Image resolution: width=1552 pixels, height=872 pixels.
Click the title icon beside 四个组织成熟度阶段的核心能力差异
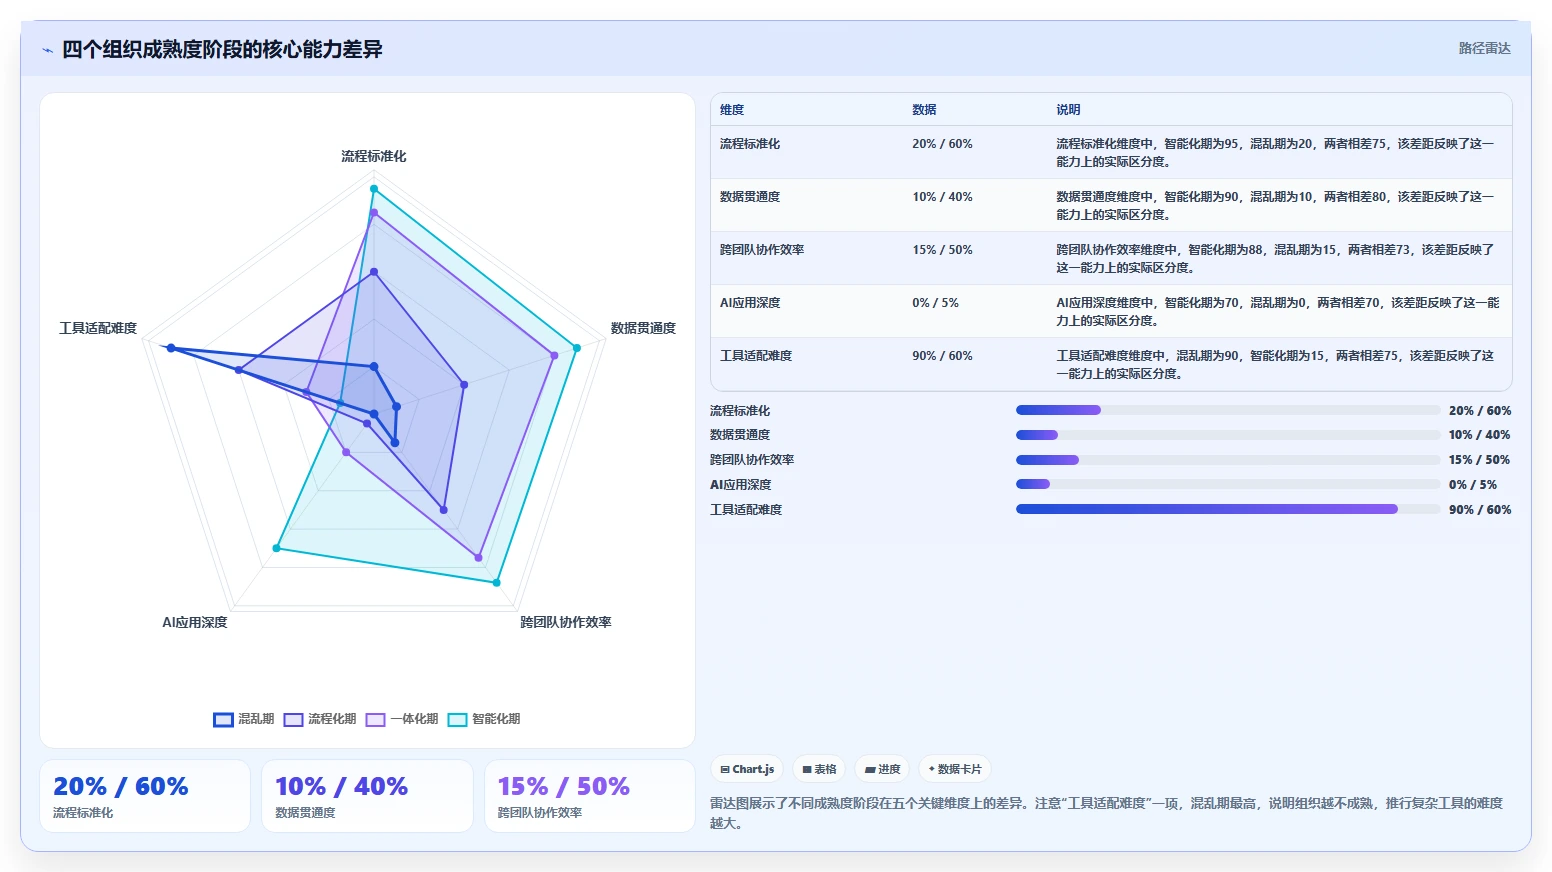click(x=47, y=50)
